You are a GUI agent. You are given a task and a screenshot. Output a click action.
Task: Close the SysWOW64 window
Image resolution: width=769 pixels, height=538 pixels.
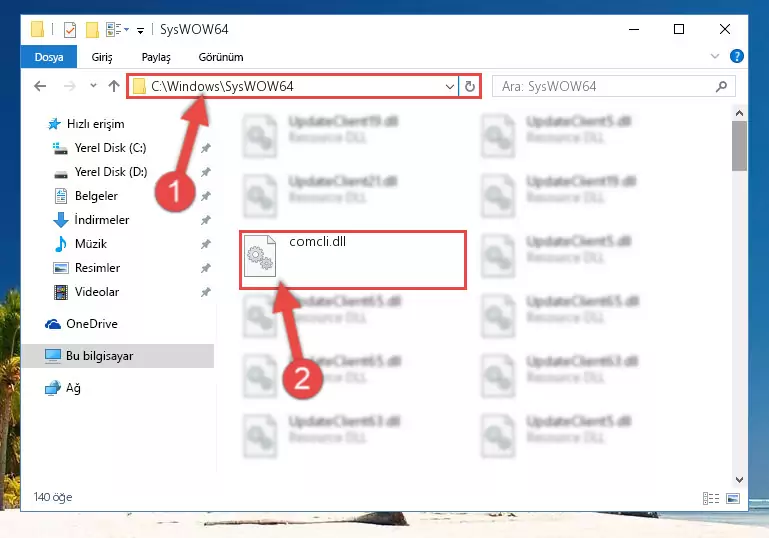point(724,29)
